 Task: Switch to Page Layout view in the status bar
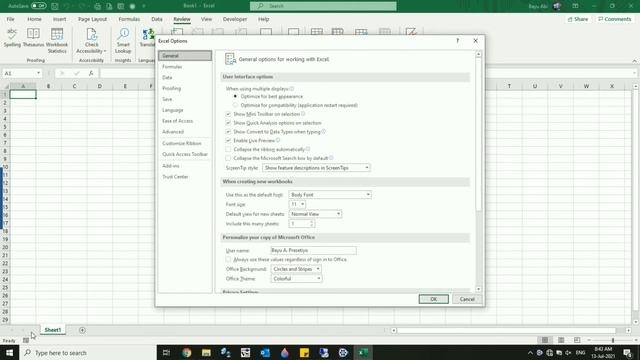(561, 340)
